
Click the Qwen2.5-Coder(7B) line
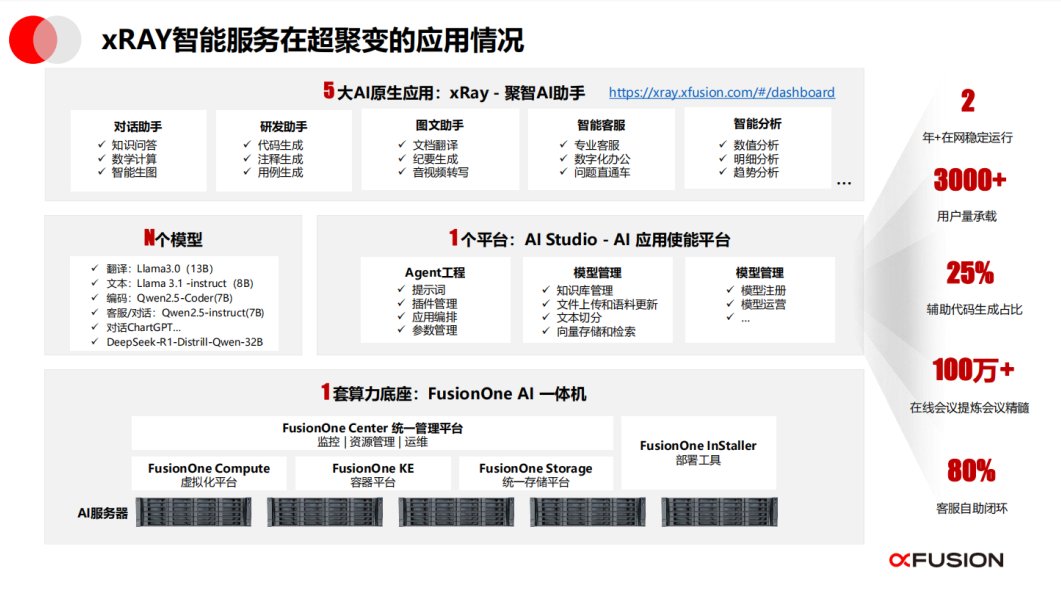coord(169,298)
